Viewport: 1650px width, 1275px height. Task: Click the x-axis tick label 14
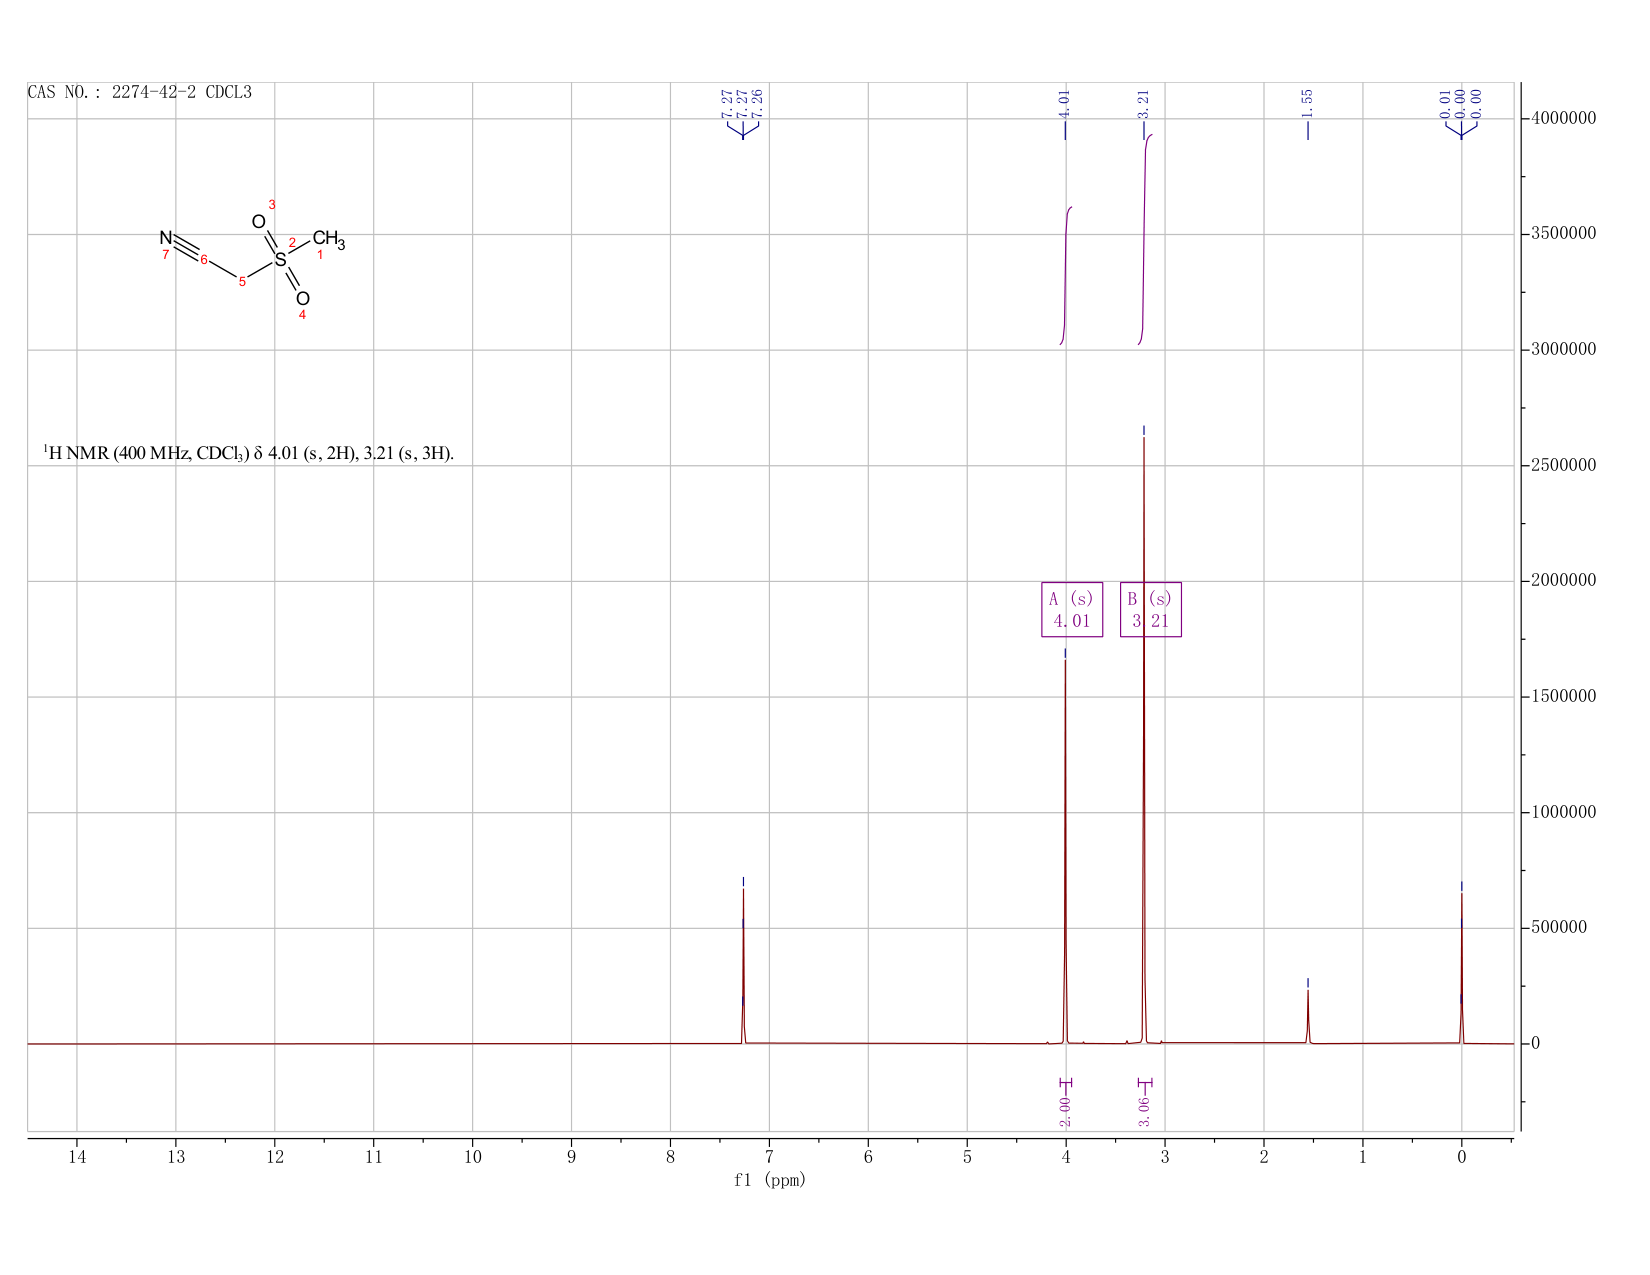[x=77, y=1157]
